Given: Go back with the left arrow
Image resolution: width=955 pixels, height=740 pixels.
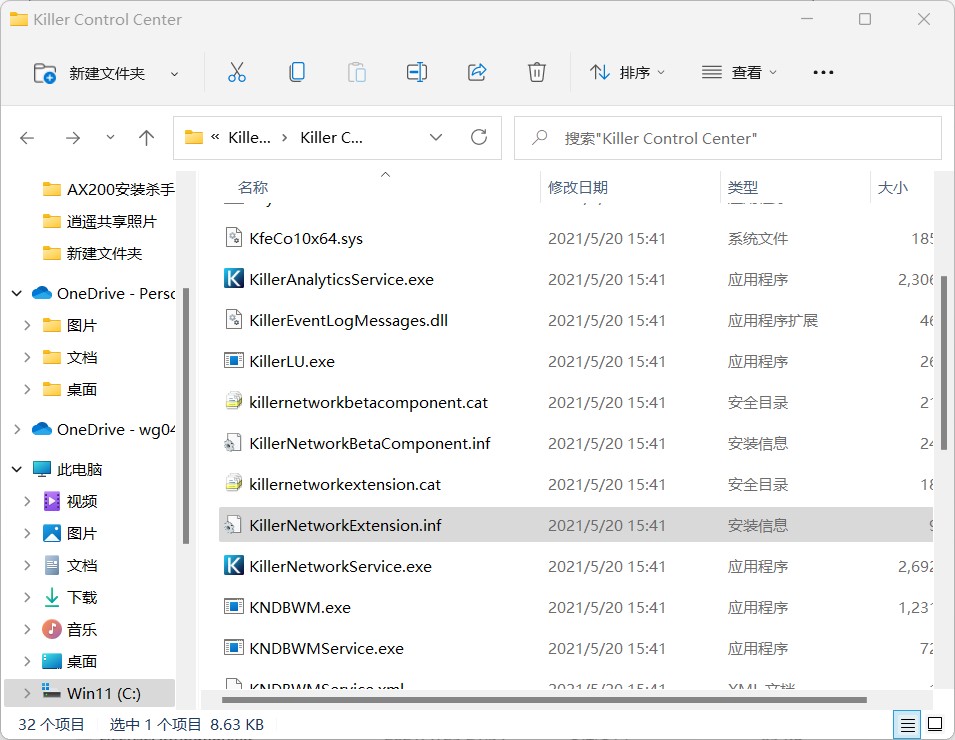Looking at the screenshot, I should 27,138.
